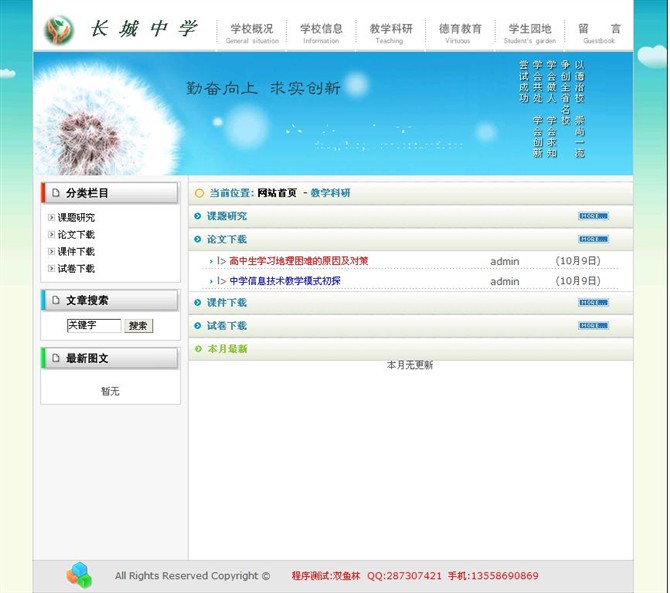
Task: Click the 本月最新 section heading
Action: [227, 349]
